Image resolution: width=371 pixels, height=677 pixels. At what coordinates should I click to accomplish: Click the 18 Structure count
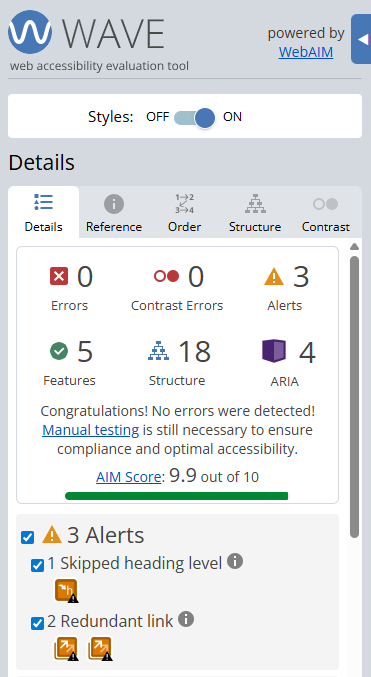tap(194, 351)
